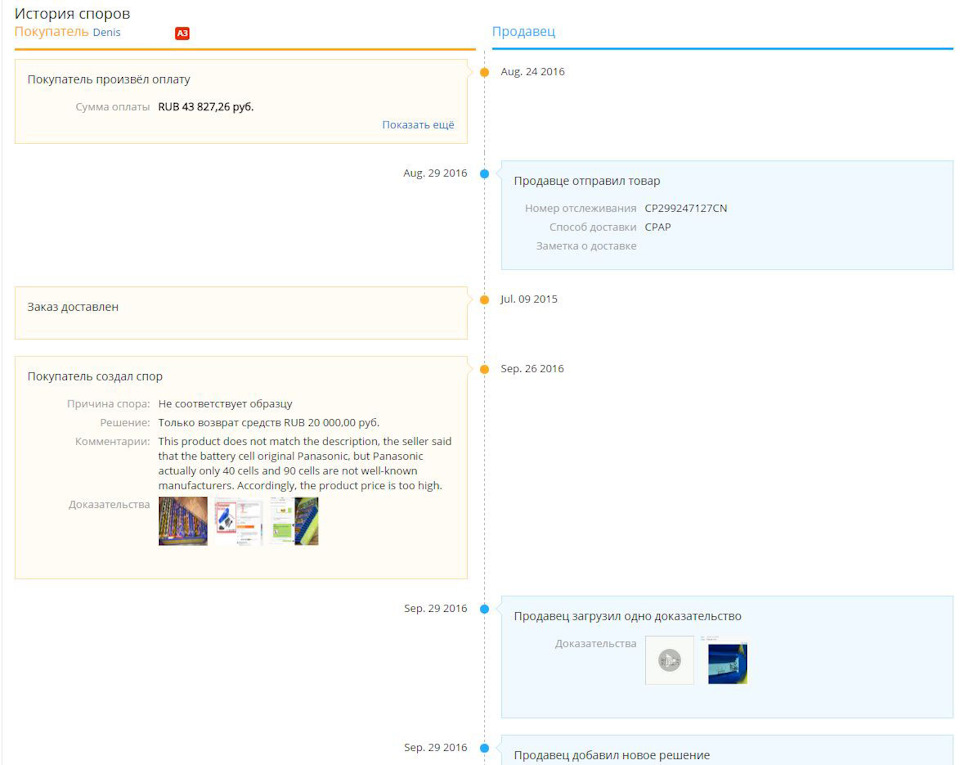
Task: Click the red A3 badge next to Denis
Action: pos(182,33)
